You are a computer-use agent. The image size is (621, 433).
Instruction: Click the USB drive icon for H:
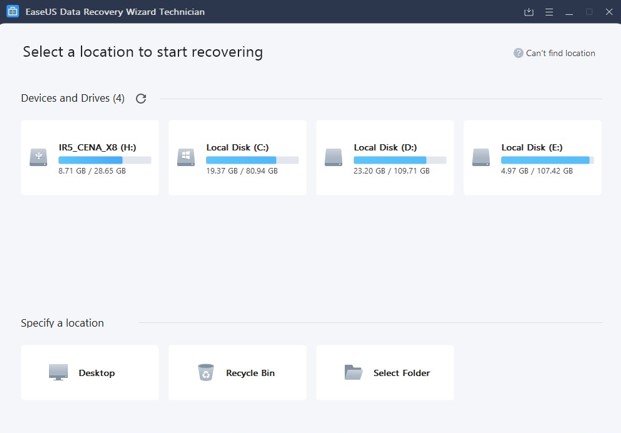tap(38, 157)
